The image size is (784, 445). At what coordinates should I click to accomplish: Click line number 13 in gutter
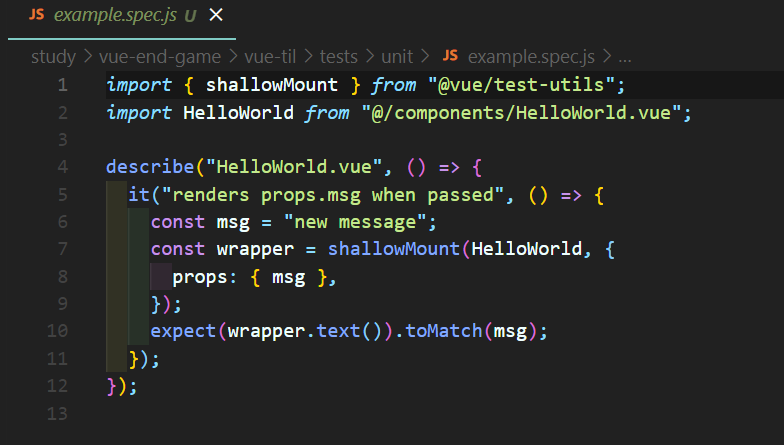(57, 413)
